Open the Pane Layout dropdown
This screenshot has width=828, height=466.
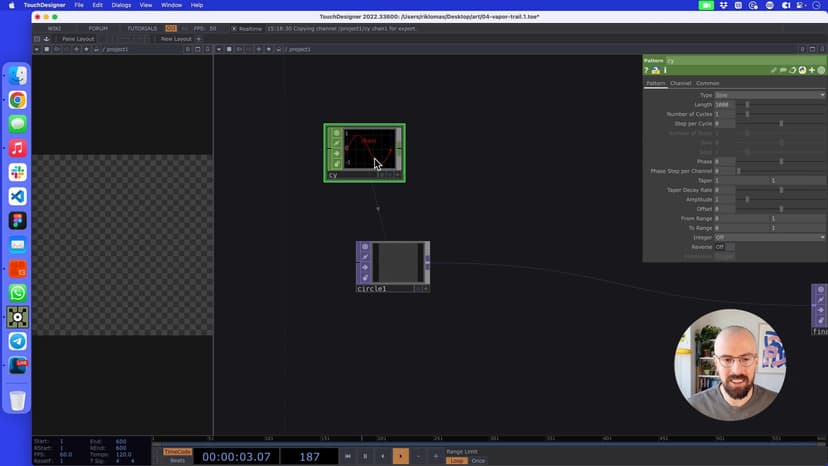78,39
